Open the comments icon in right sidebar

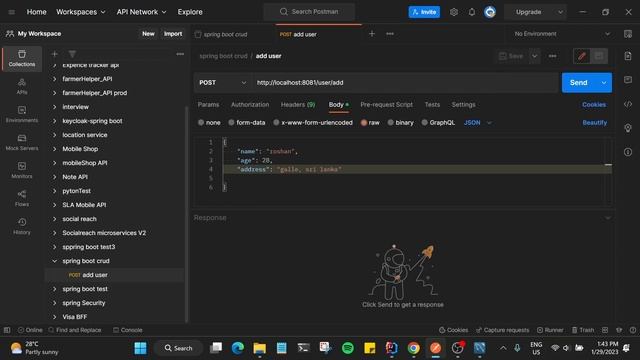pyautogui.click(x=628, y=80)
